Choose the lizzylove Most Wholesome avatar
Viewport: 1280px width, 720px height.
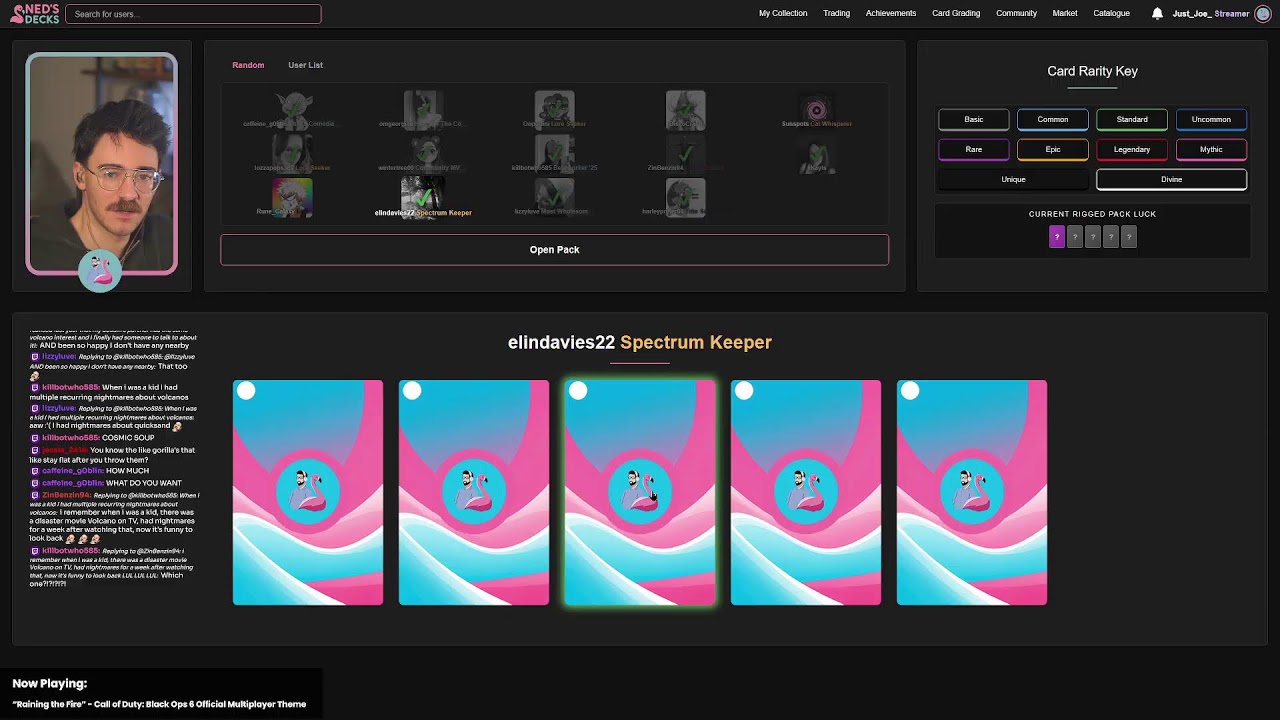coord(554,196)
